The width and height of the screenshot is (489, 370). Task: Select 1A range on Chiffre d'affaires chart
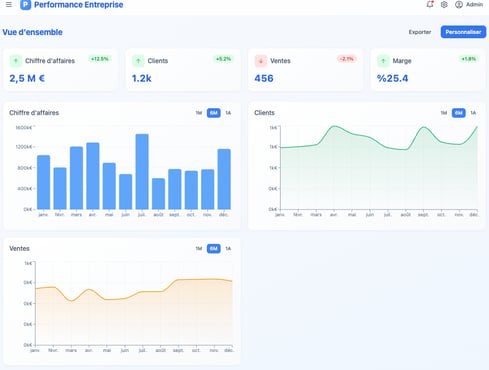(228, 113)
